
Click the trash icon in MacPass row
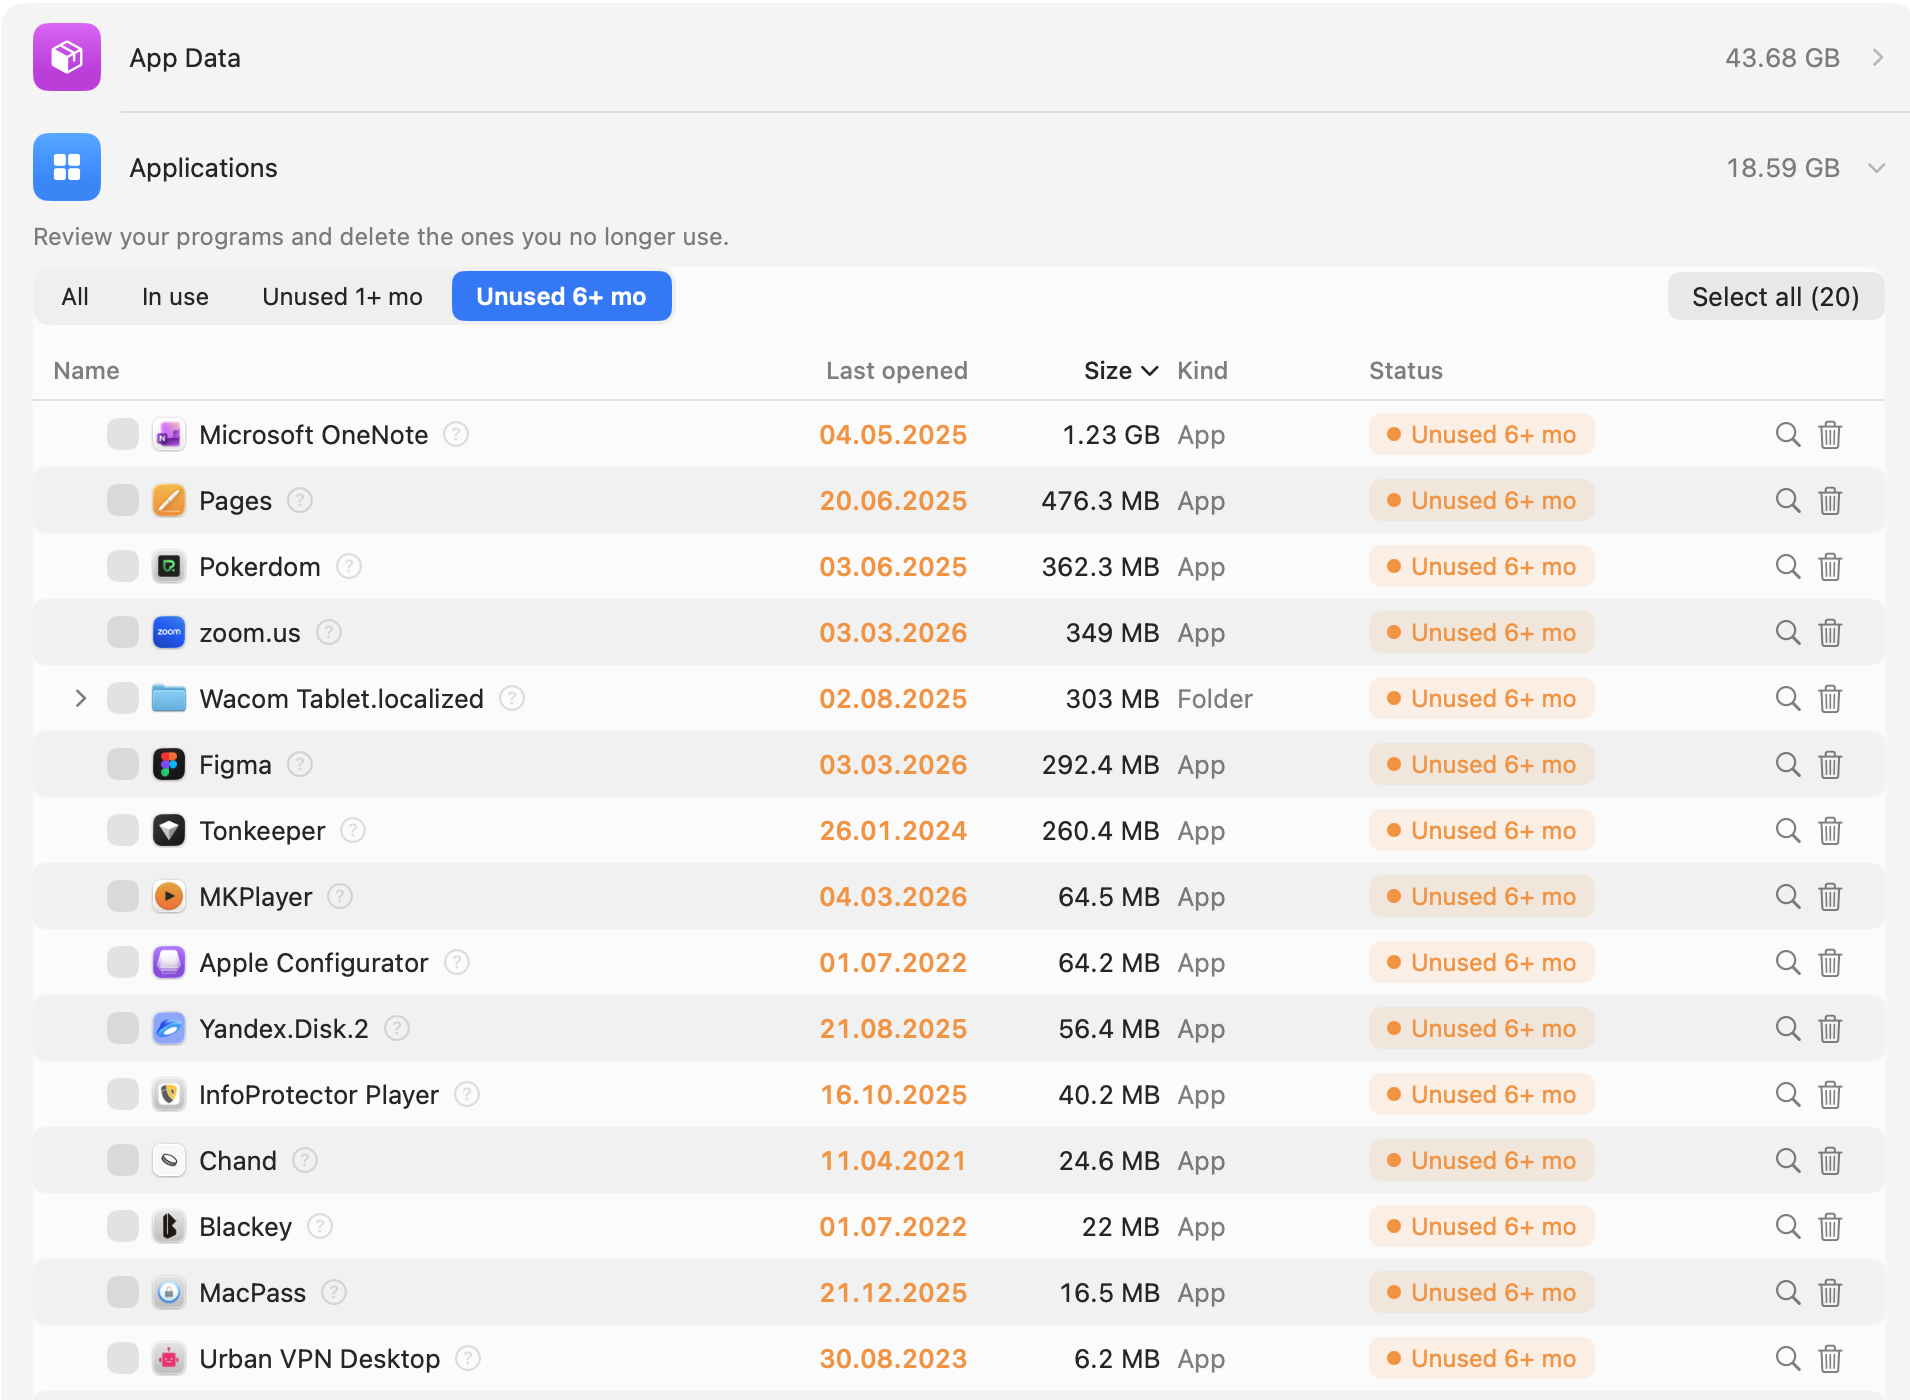1830,1293
